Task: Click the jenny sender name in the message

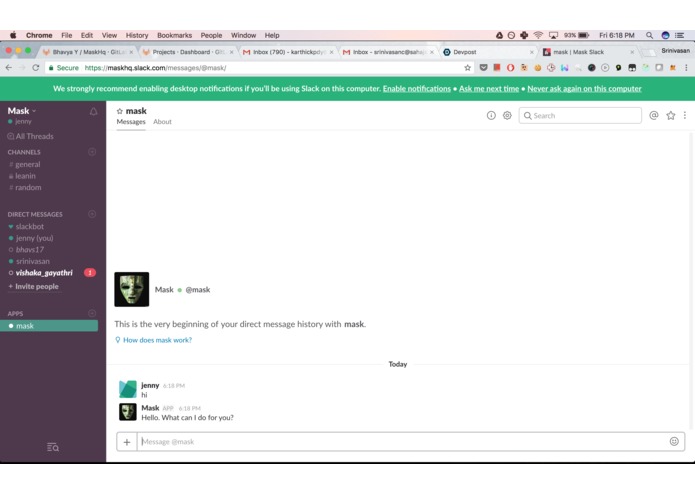Action: tap(150, 385)
